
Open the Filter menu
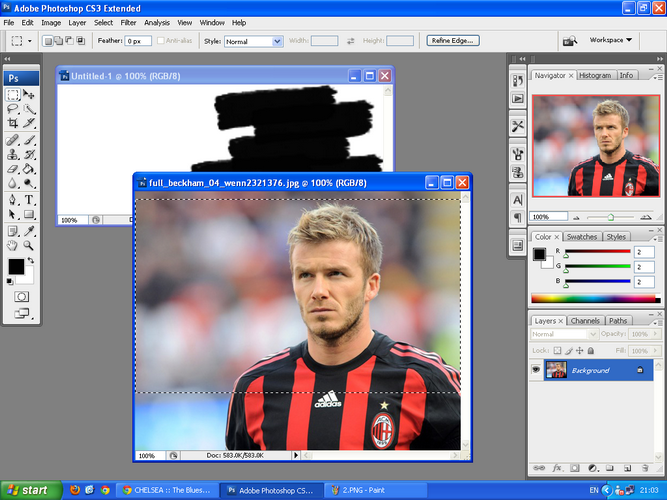128,23
